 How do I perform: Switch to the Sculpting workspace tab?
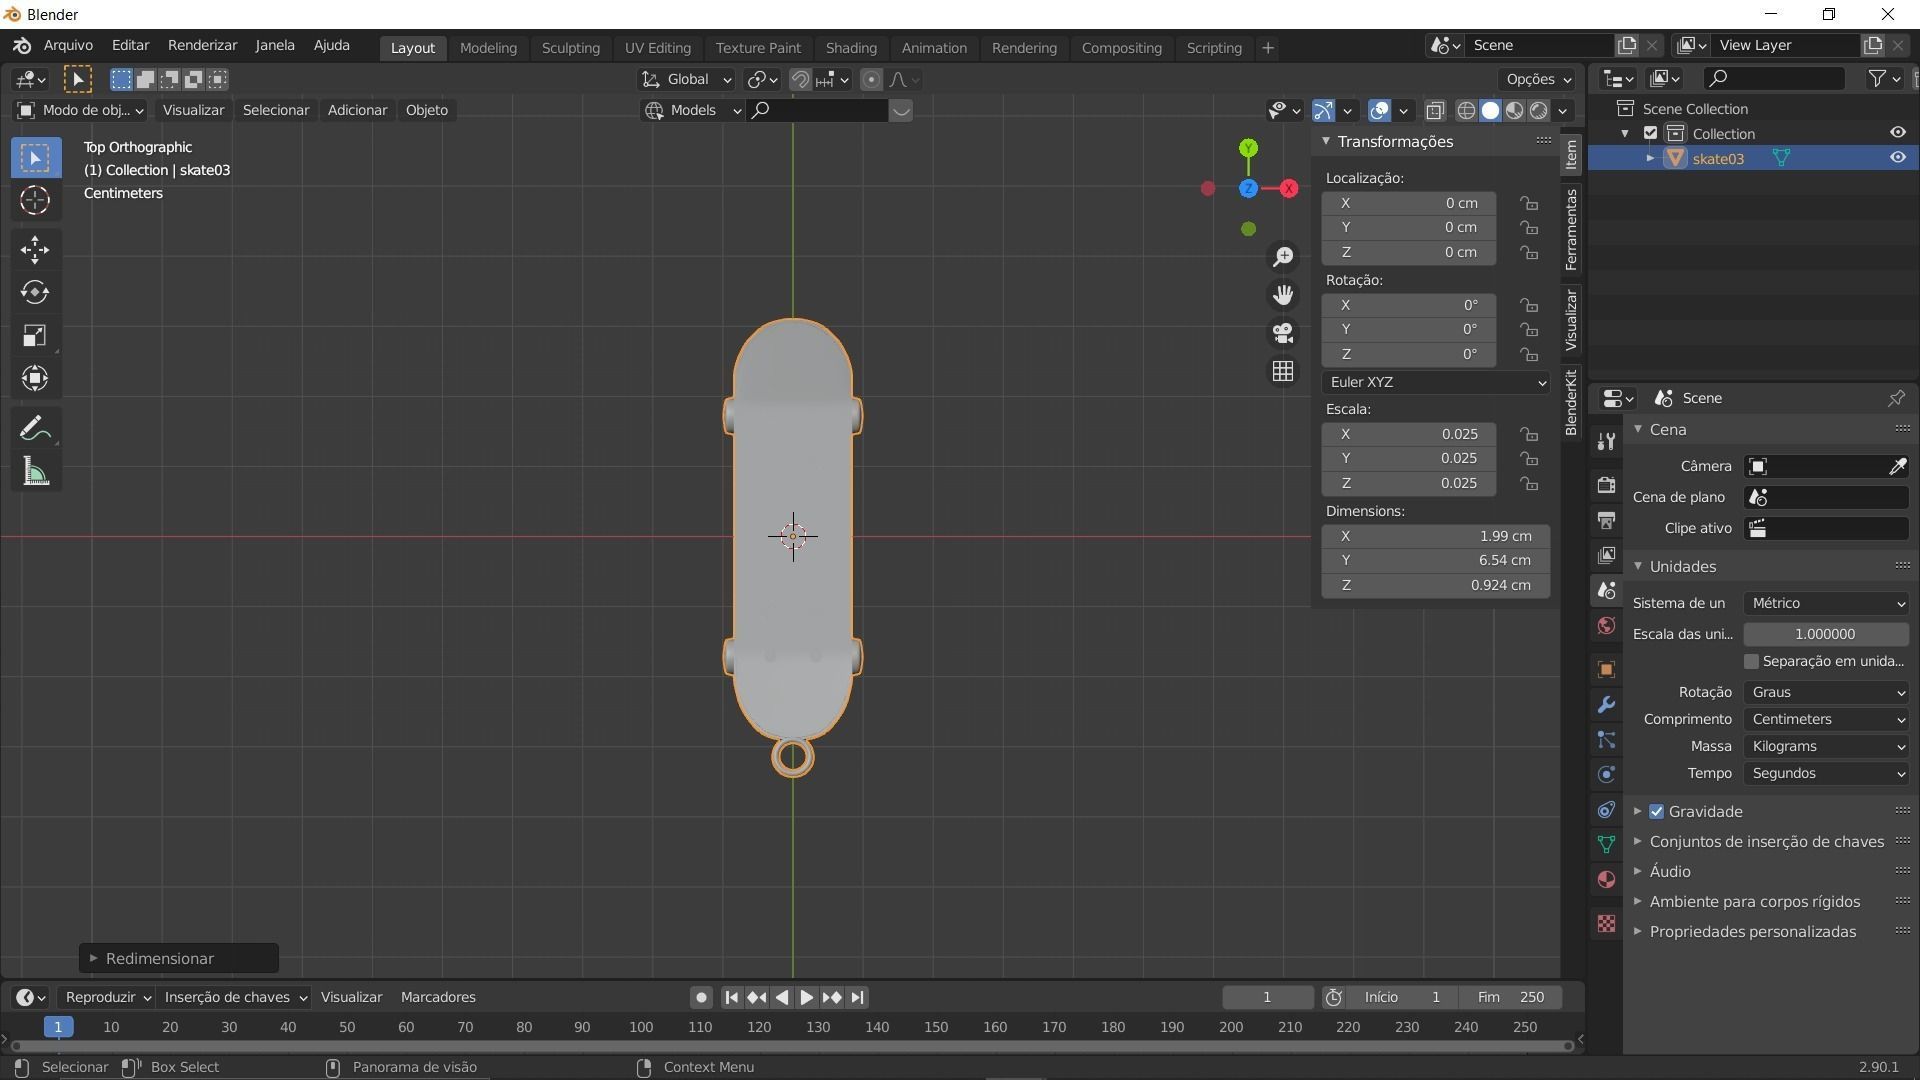tap(570, 48)
